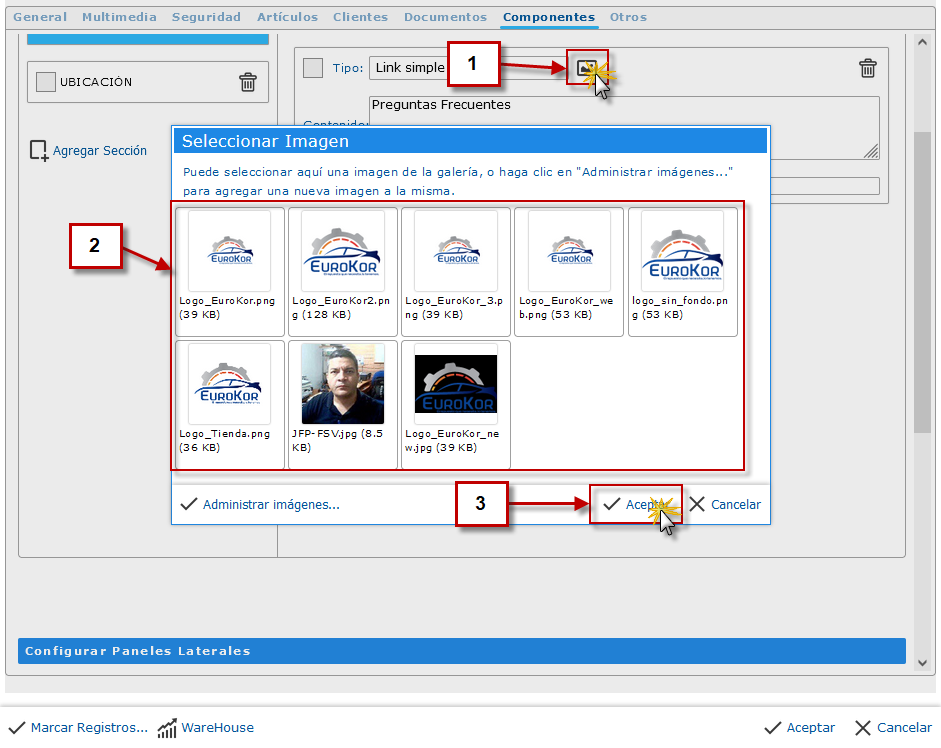Open the Seguridad tab
Screen dimensions: 941x748
206,17
